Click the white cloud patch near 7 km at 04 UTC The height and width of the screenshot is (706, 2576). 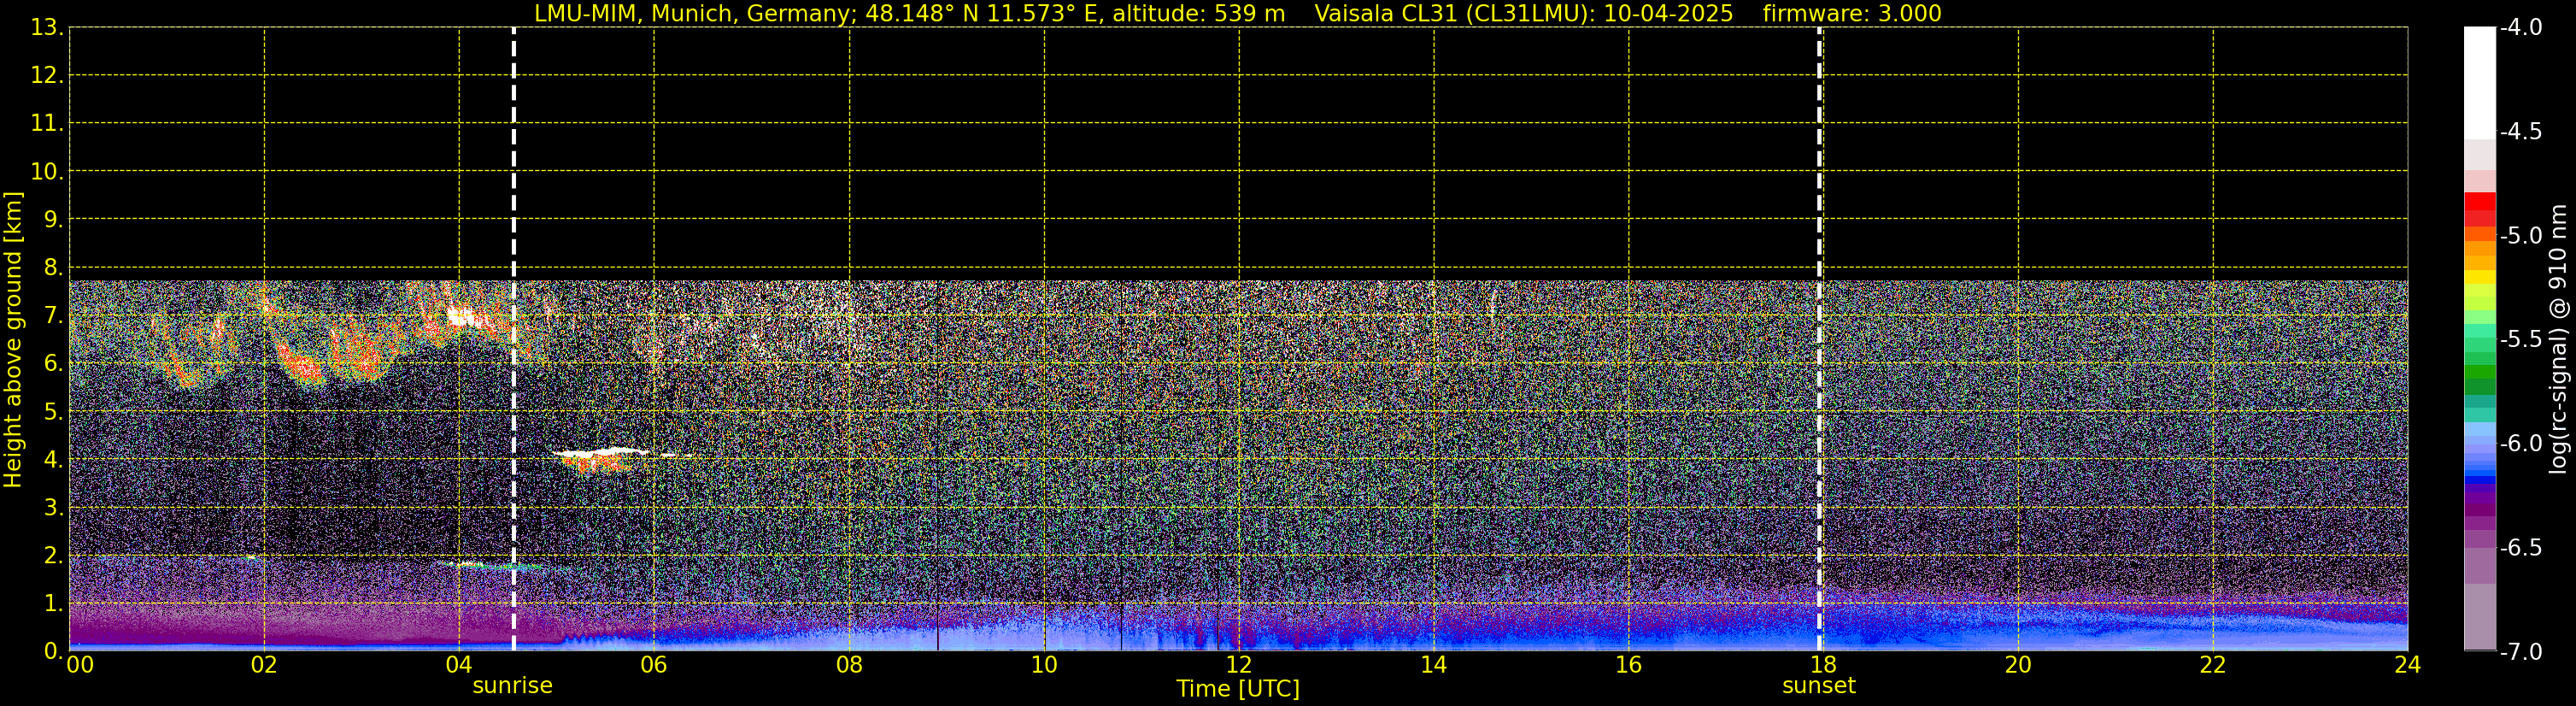(466, 318)
